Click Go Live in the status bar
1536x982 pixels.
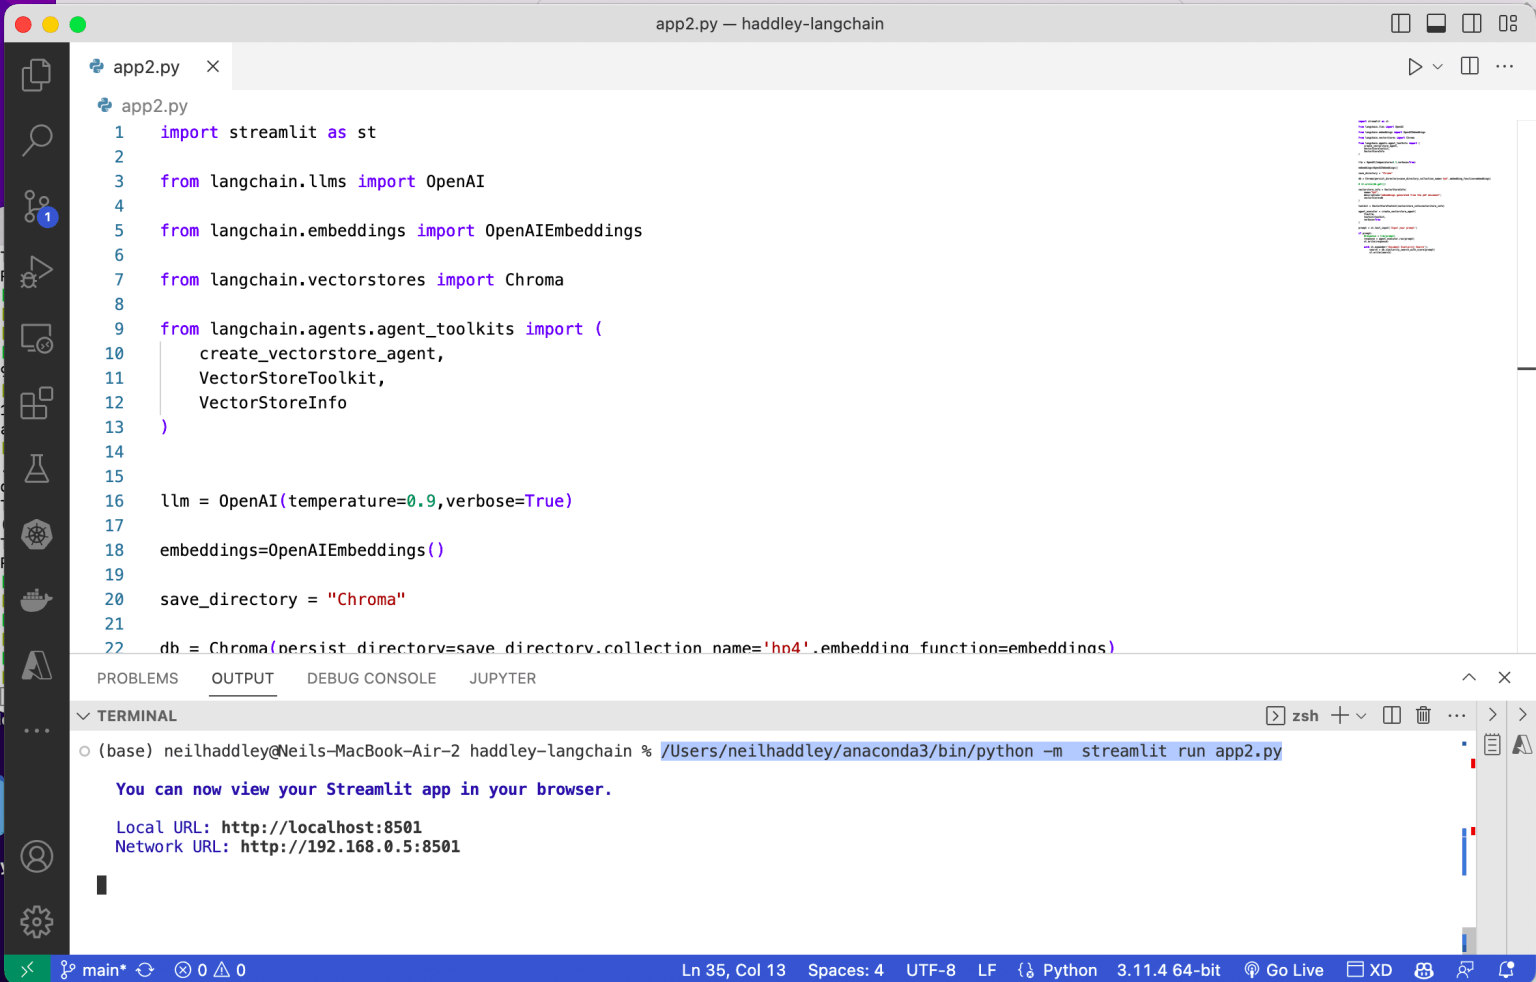pos(1284,970)
